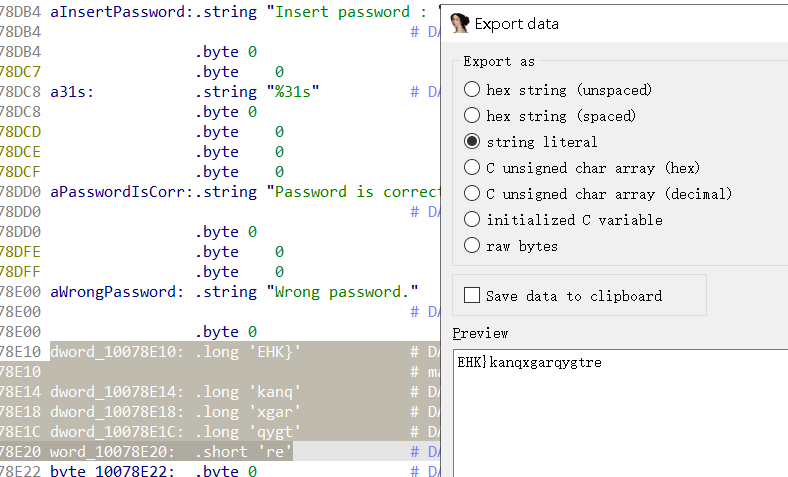Click the Export data title text
The width and height of the screenshot is (788, 477).
tap(517, 24)
